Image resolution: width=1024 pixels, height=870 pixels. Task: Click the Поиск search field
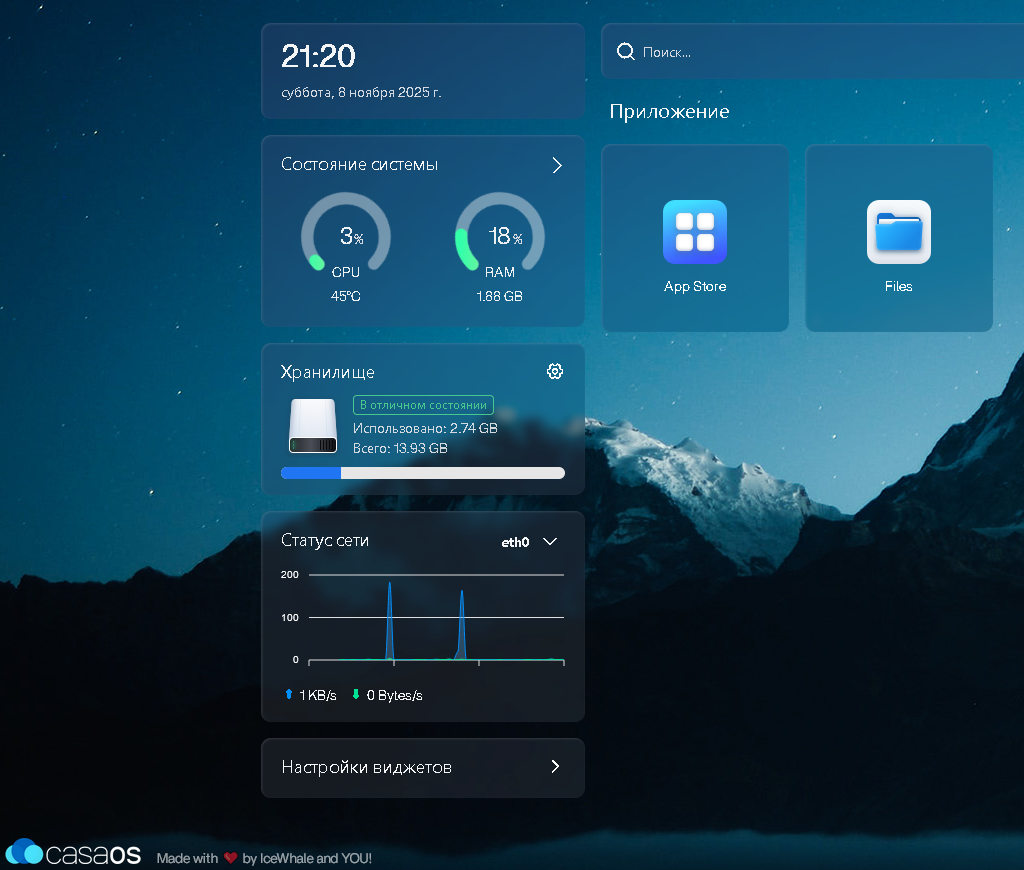click(812, 52)
